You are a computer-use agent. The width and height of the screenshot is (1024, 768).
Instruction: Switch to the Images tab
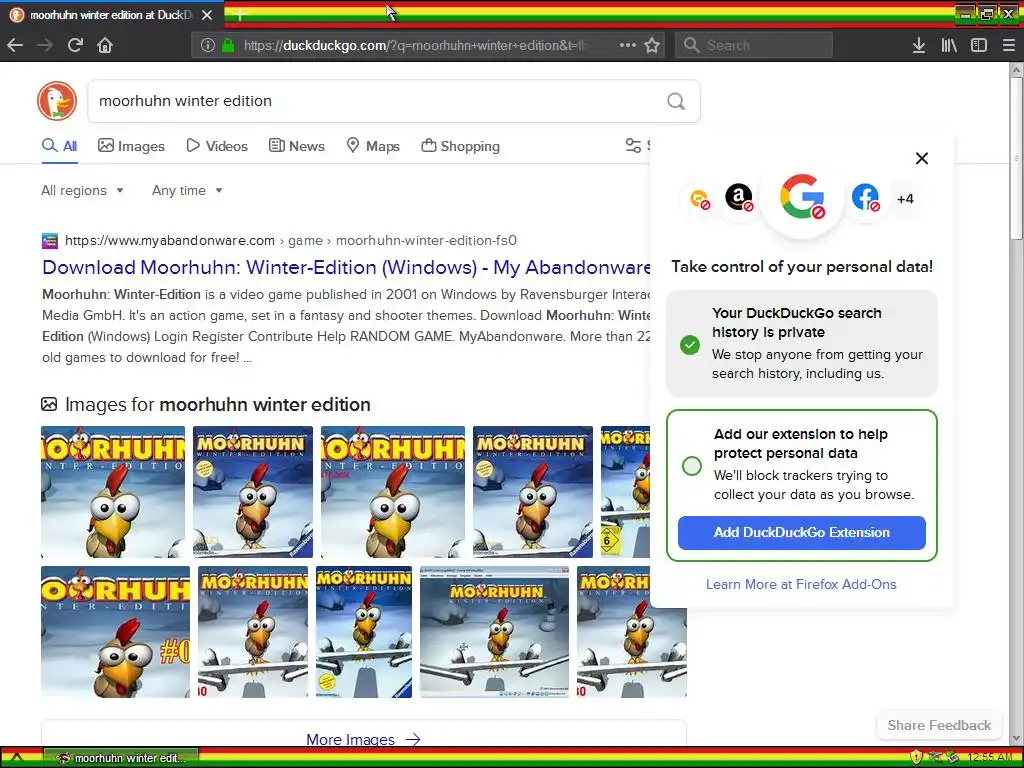click(x=131, y=146)
